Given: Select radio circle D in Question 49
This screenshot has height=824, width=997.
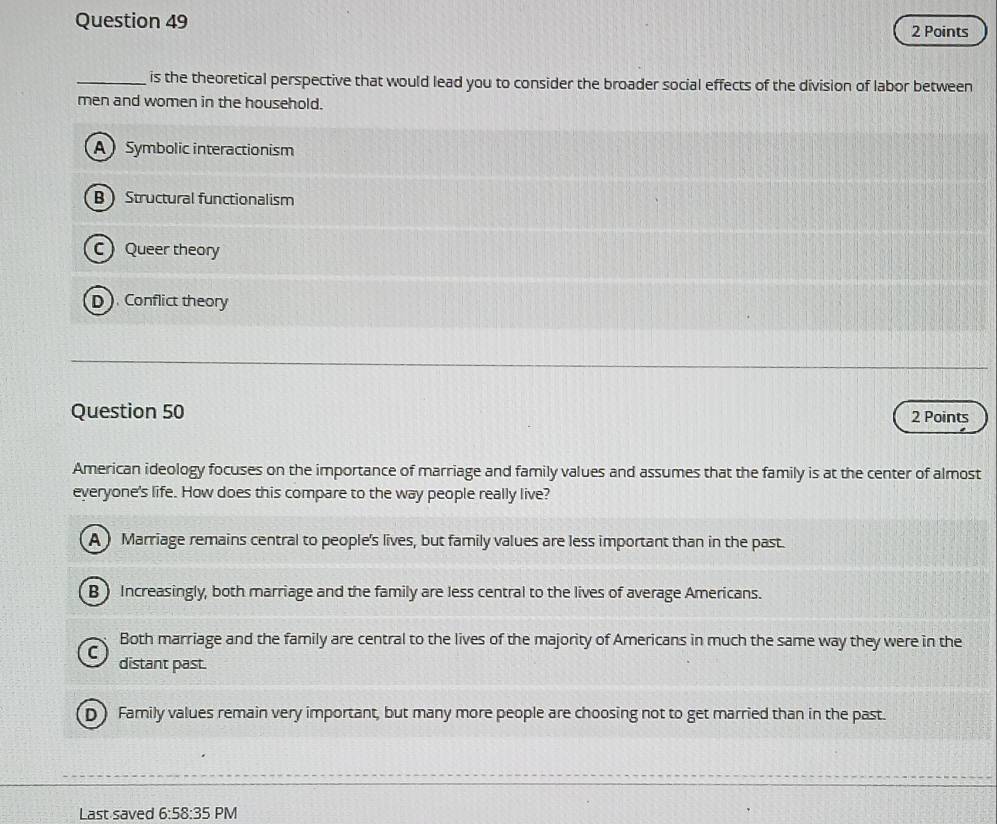Looking at the screenshot, I should pyautogui.click(x=98, y=301).
